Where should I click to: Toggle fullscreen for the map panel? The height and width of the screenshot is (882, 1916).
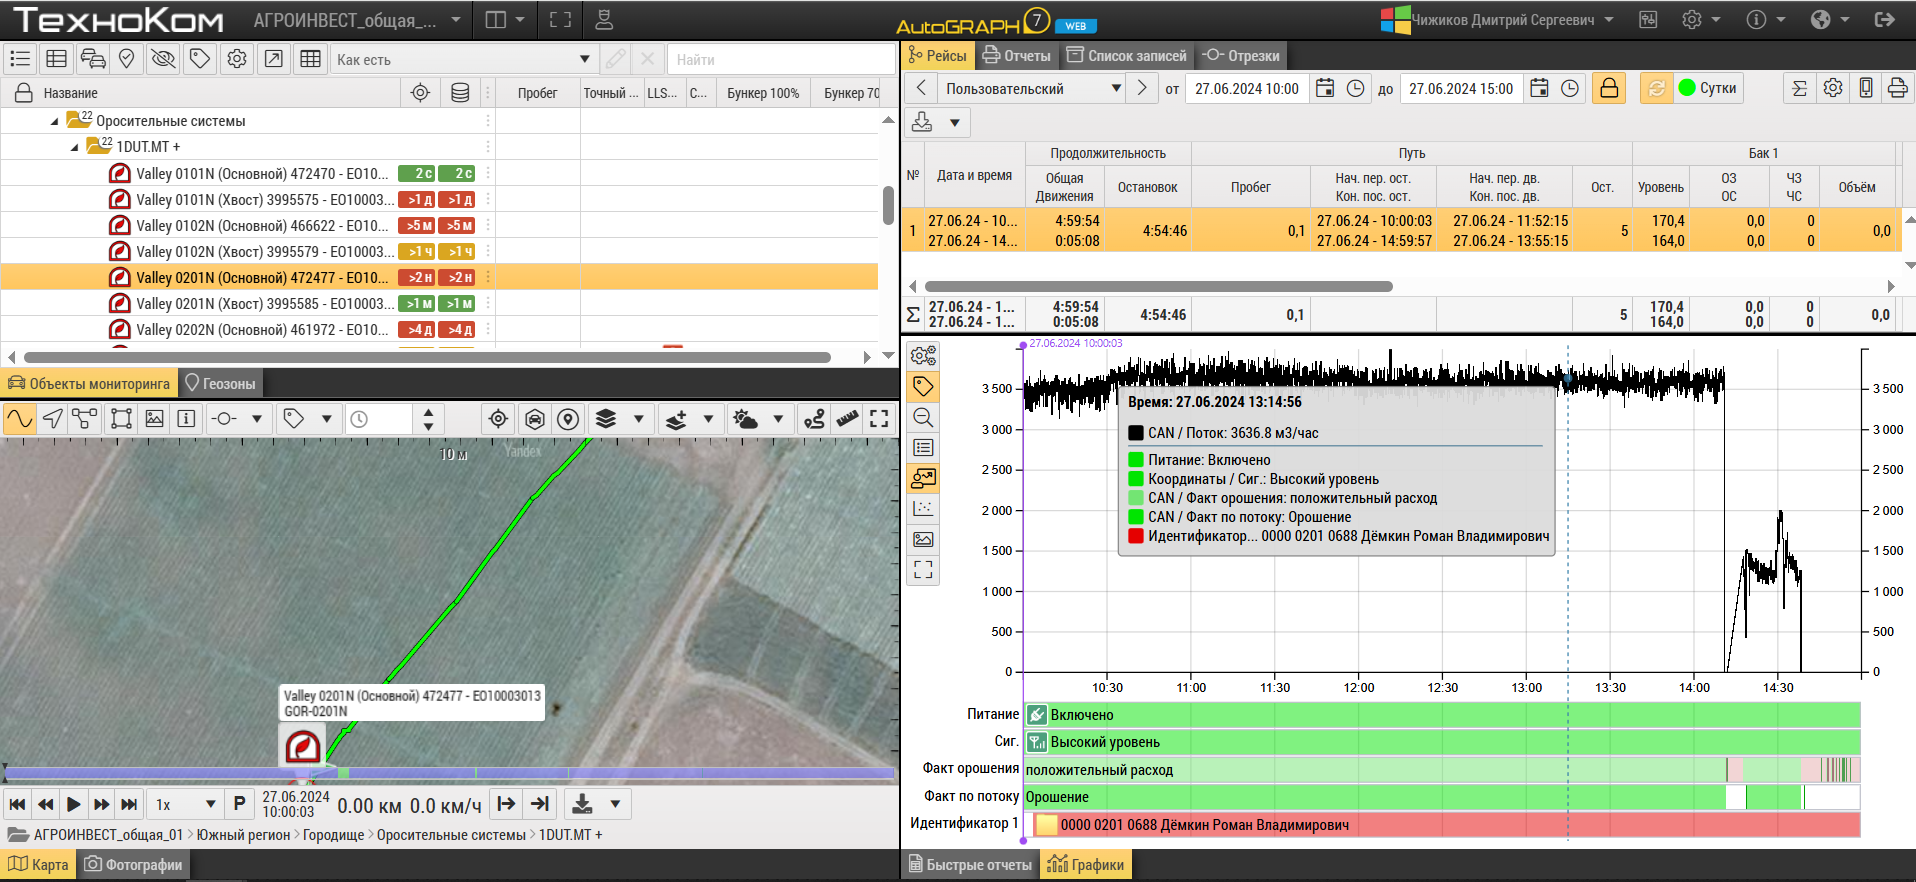[x=880, y=419]
